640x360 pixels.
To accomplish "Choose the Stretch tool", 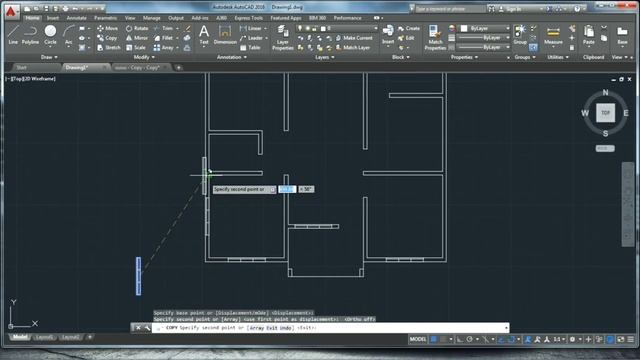I will tap(109, 48).
